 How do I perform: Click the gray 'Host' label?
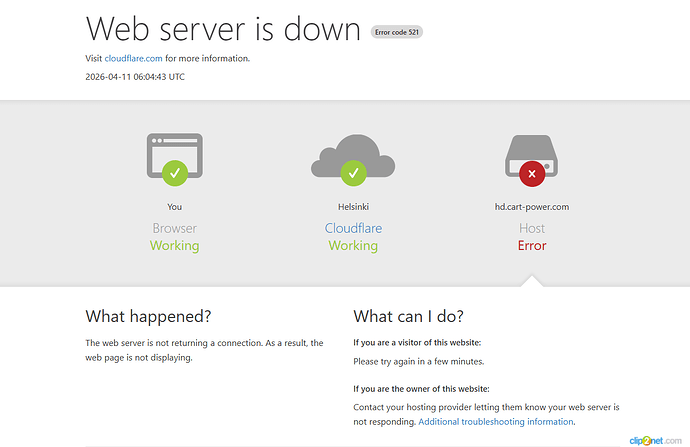coord(532,228)
